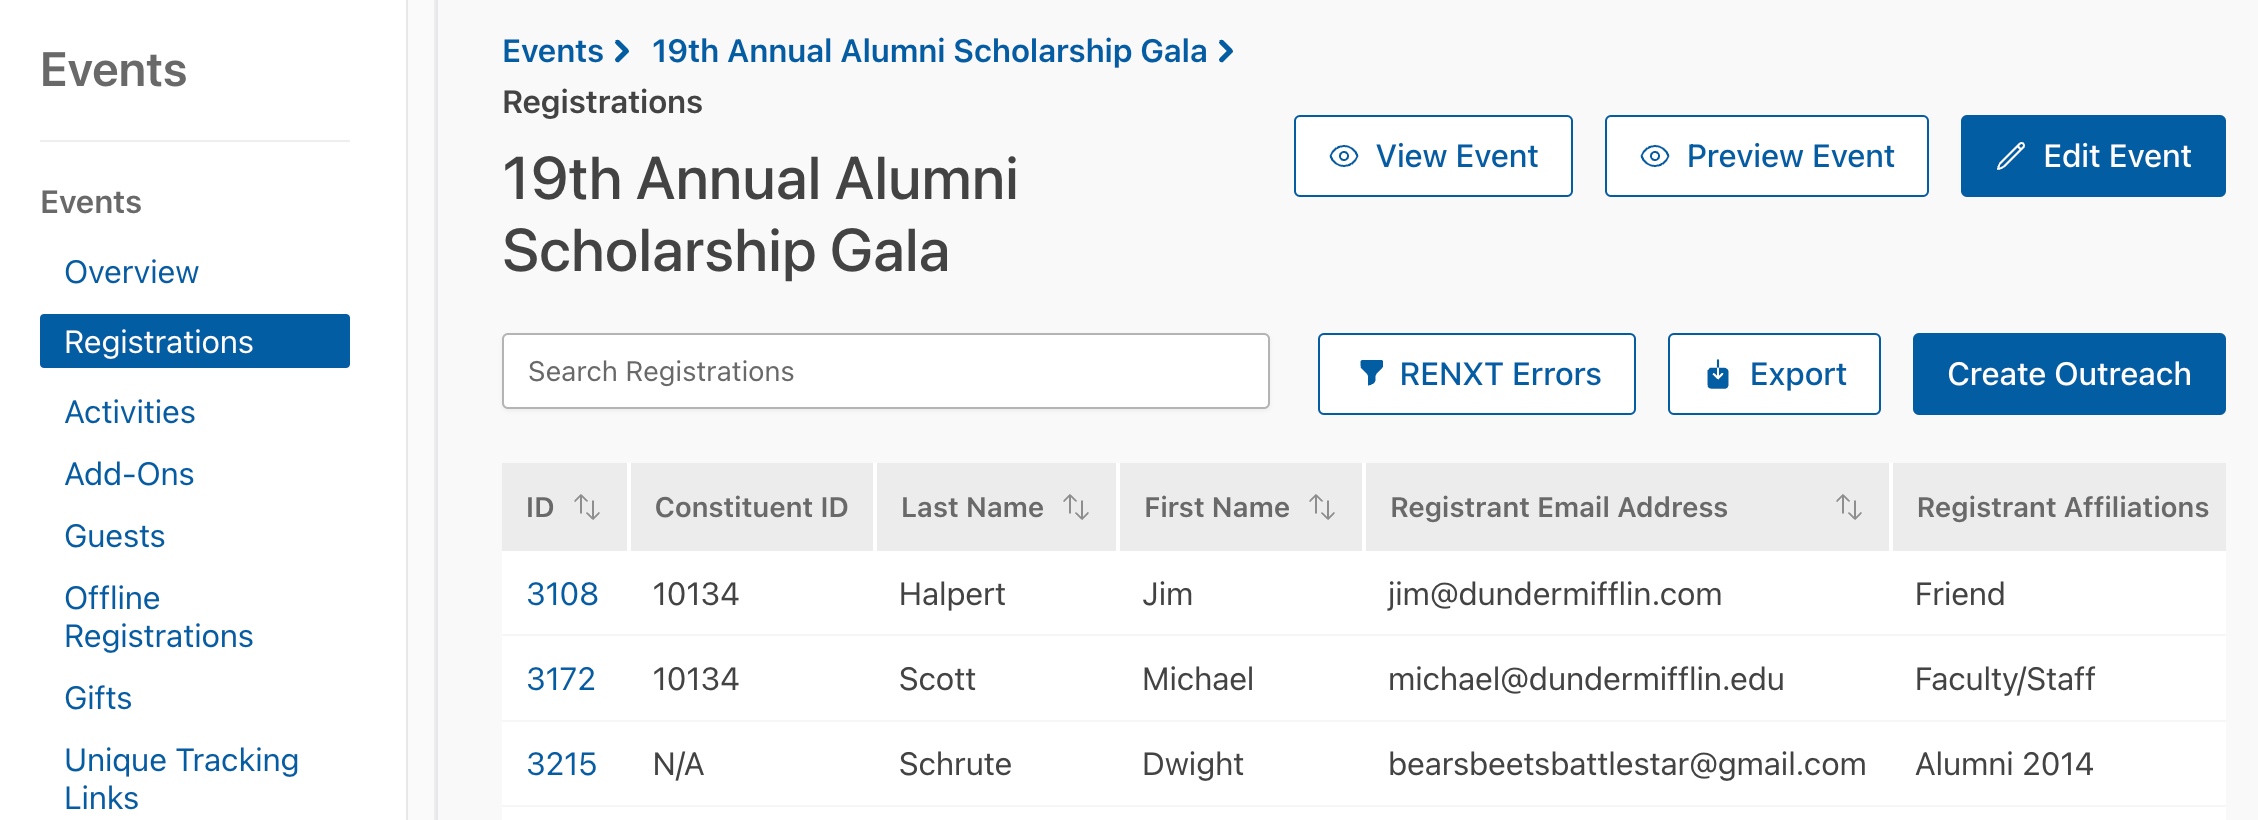
Task: Open Offline Registrations page
Action: coord(159,617)
